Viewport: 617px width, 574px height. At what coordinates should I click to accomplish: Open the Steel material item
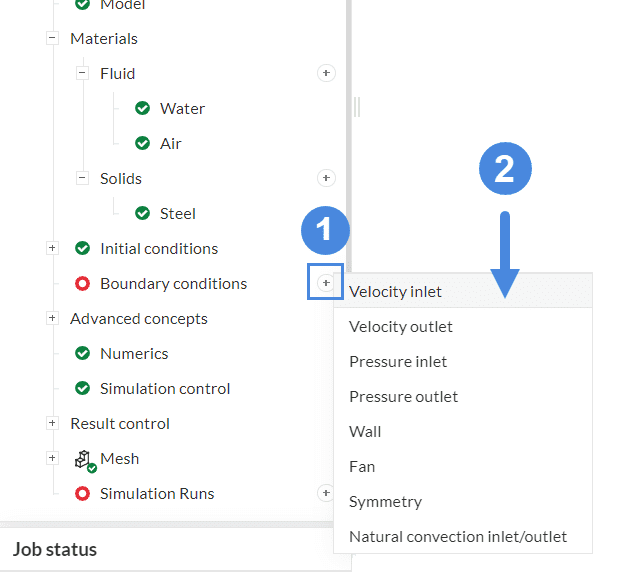click(177, 213)
